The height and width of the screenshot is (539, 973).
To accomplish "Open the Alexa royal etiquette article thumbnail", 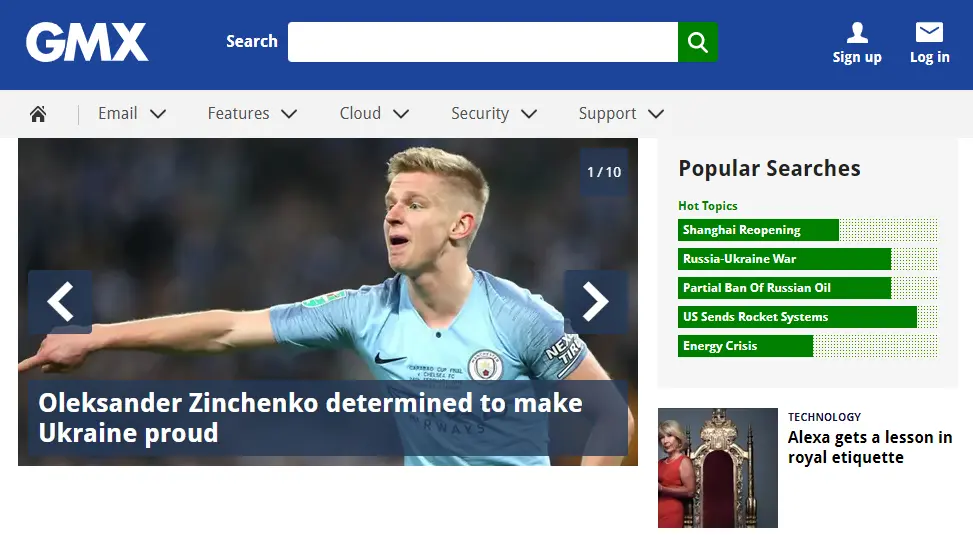I will pyautogui.click(x=717, y=467).
